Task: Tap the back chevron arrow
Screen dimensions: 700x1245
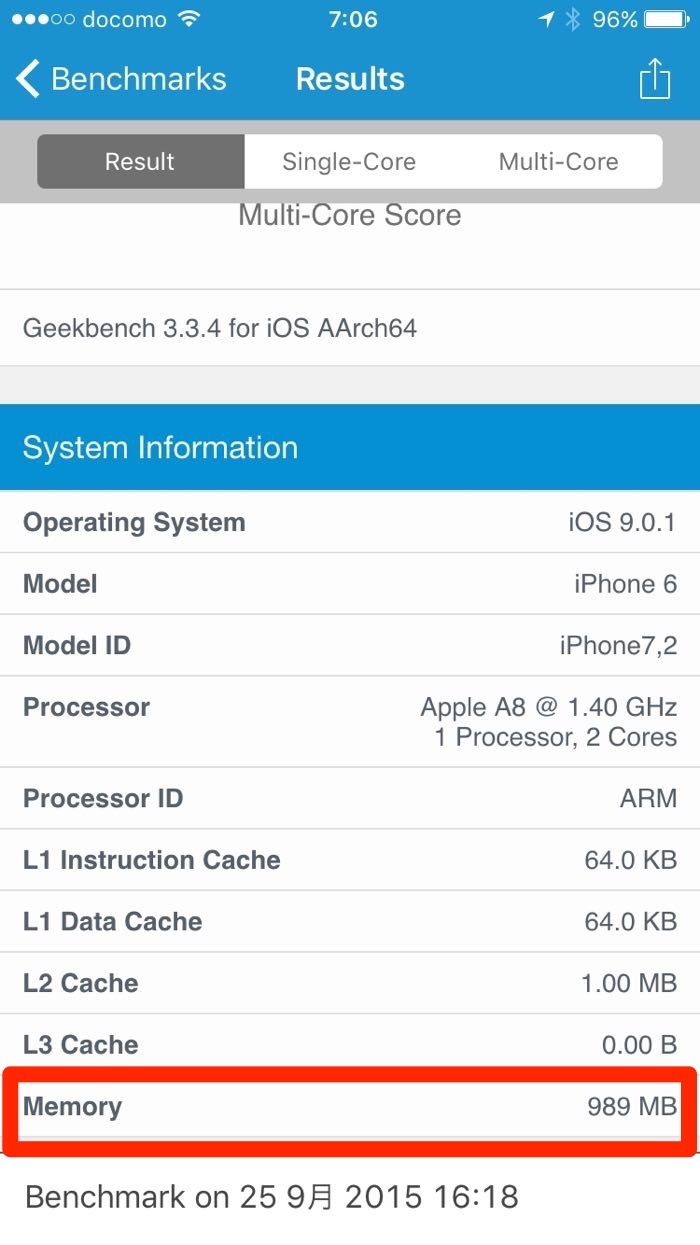Action: pos(28,79)
